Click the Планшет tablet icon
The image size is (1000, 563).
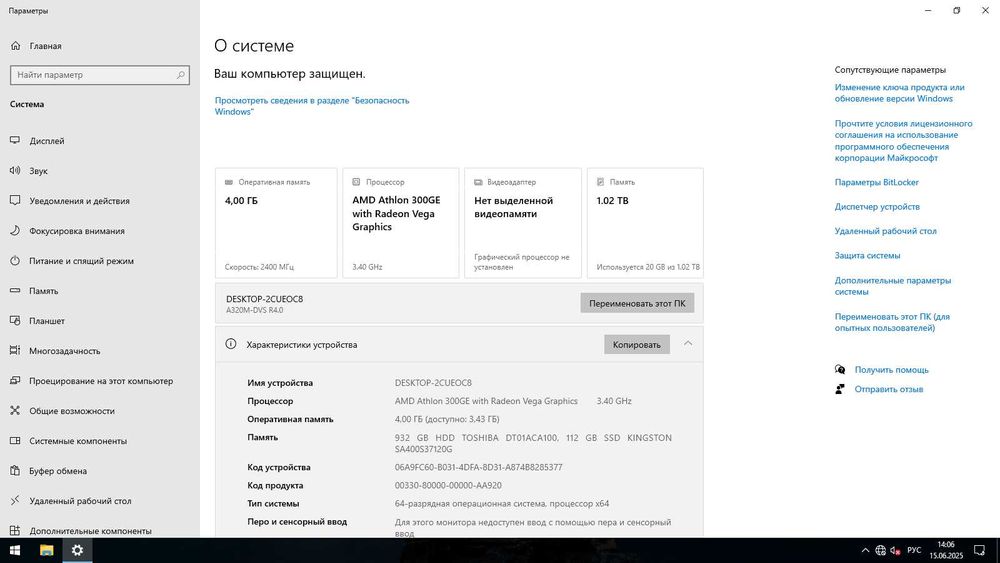(x=15, y=320)
